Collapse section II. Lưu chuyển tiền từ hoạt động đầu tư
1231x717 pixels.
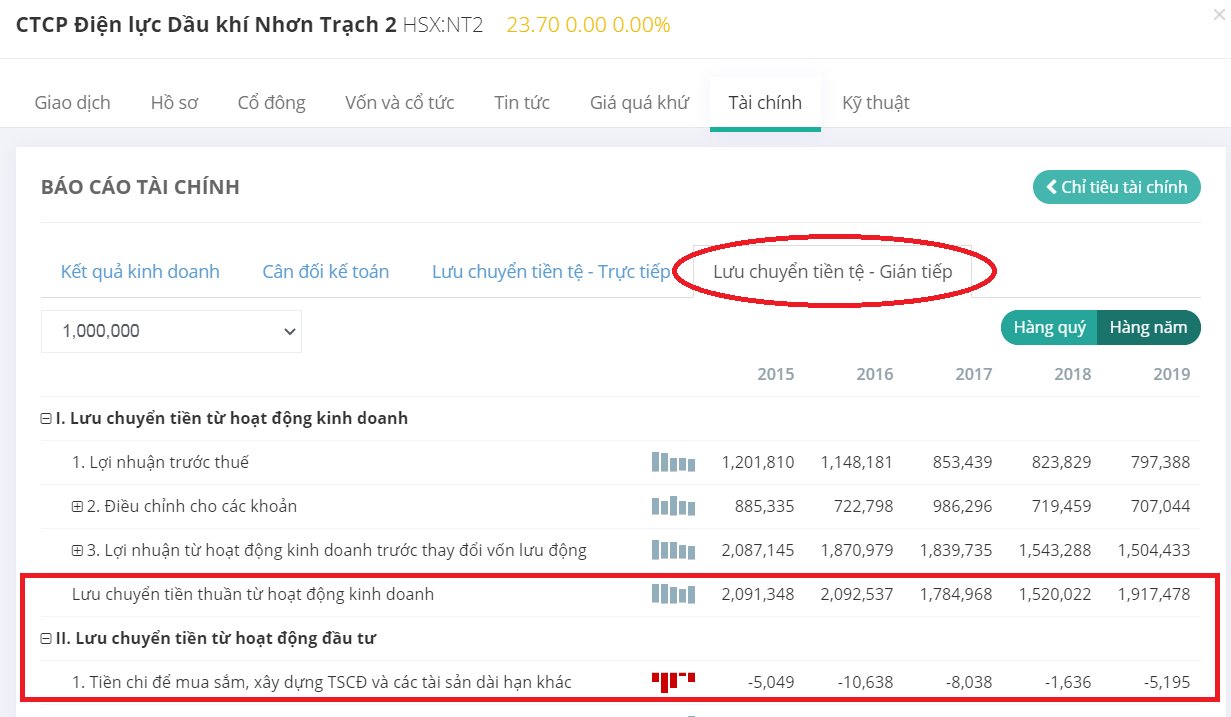pyautogui.click(x=46, y=639)
